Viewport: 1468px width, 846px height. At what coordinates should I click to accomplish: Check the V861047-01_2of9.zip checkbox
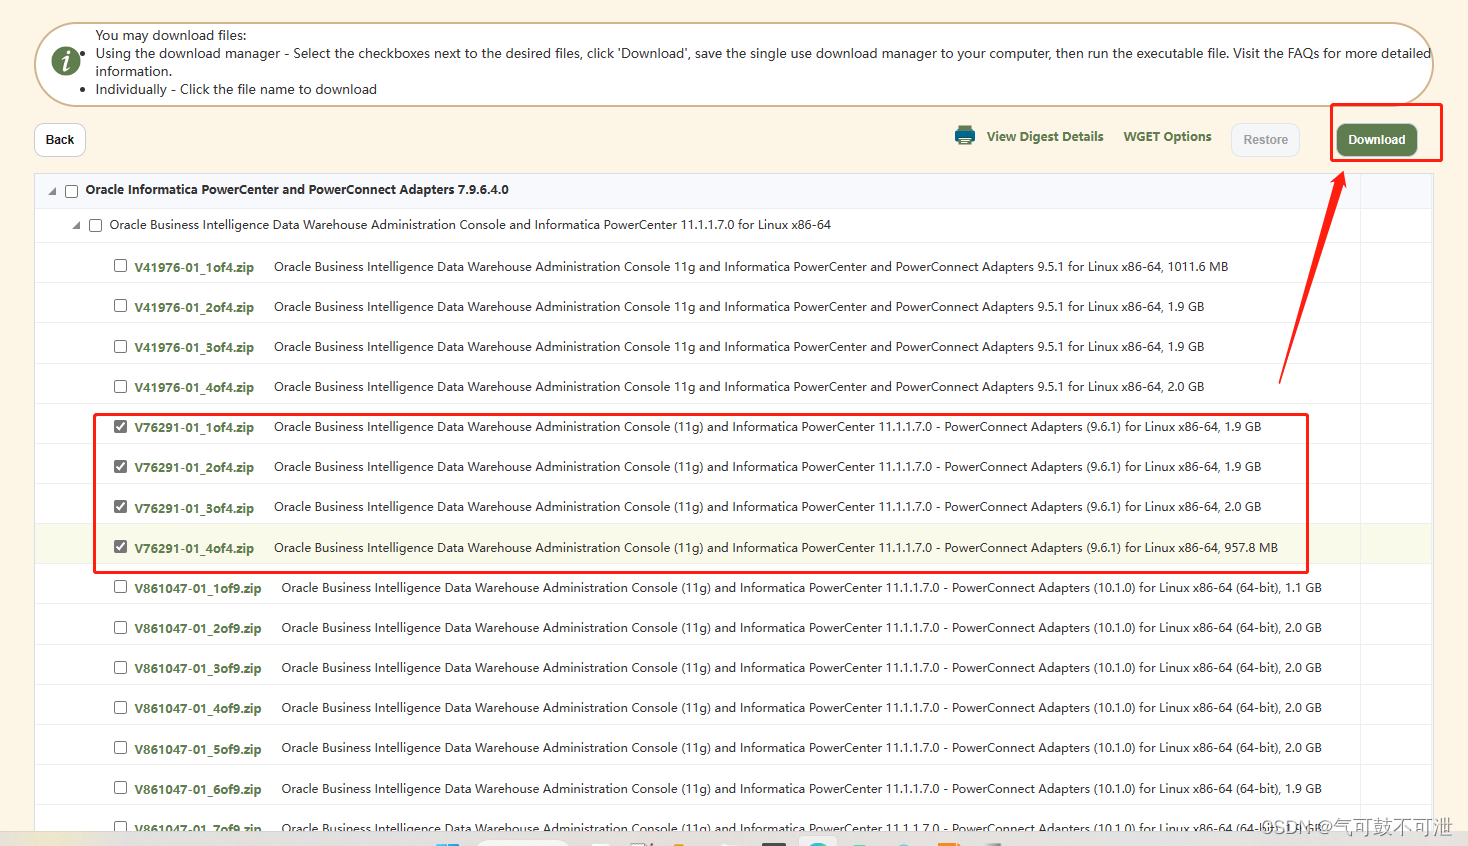pyautogui.click(x=120, y=627)
